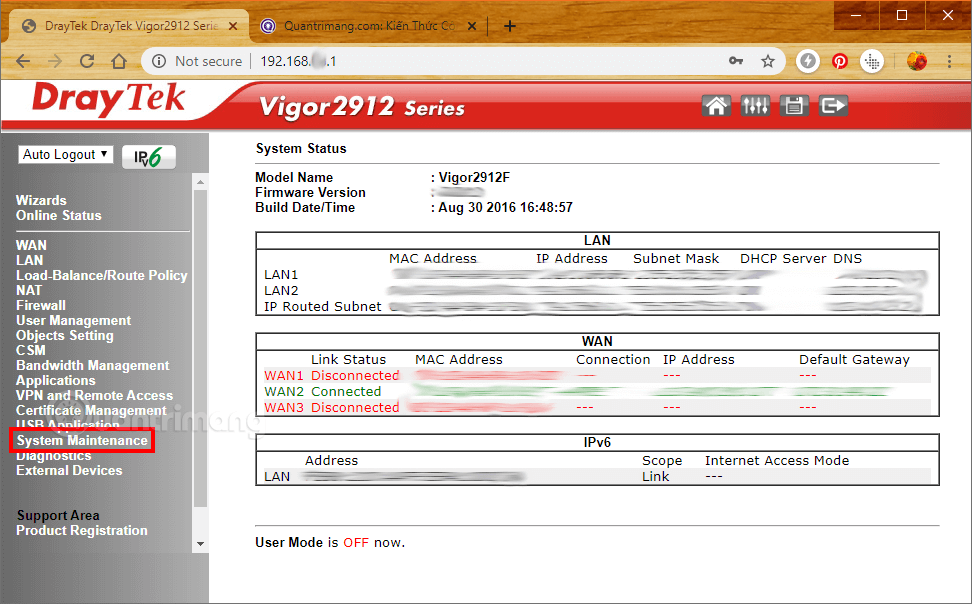
Task: Click the System Status heading
Action: tap(301, 149)
